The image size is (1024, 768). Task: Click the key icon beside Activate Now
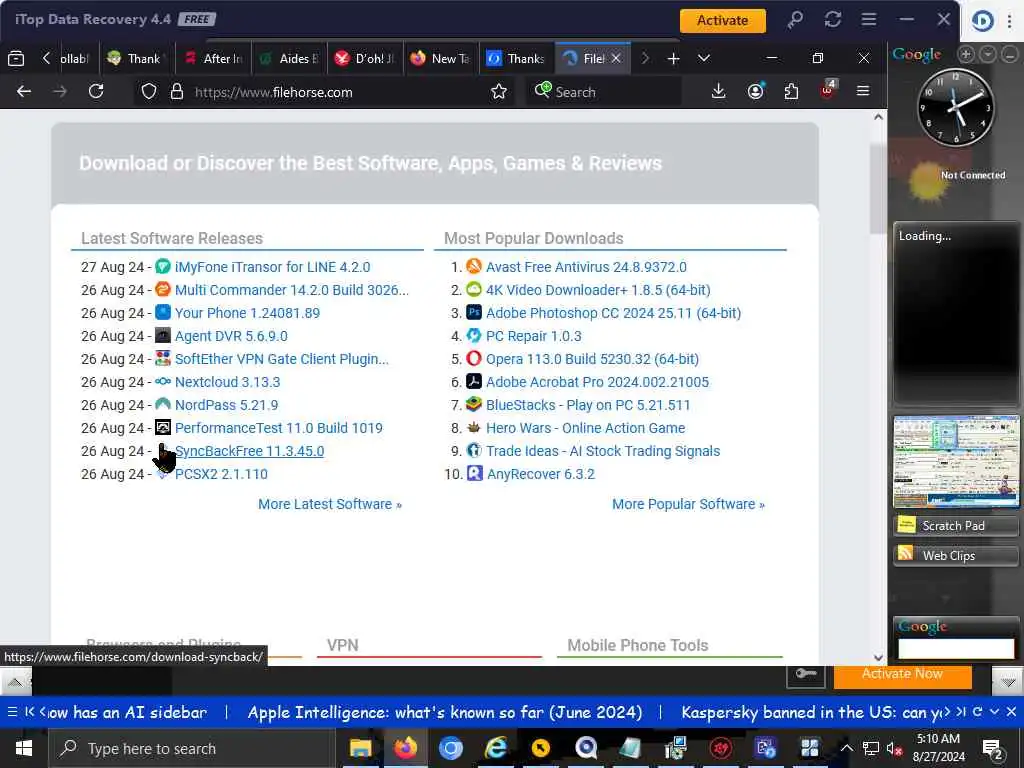tap(806, 675)
